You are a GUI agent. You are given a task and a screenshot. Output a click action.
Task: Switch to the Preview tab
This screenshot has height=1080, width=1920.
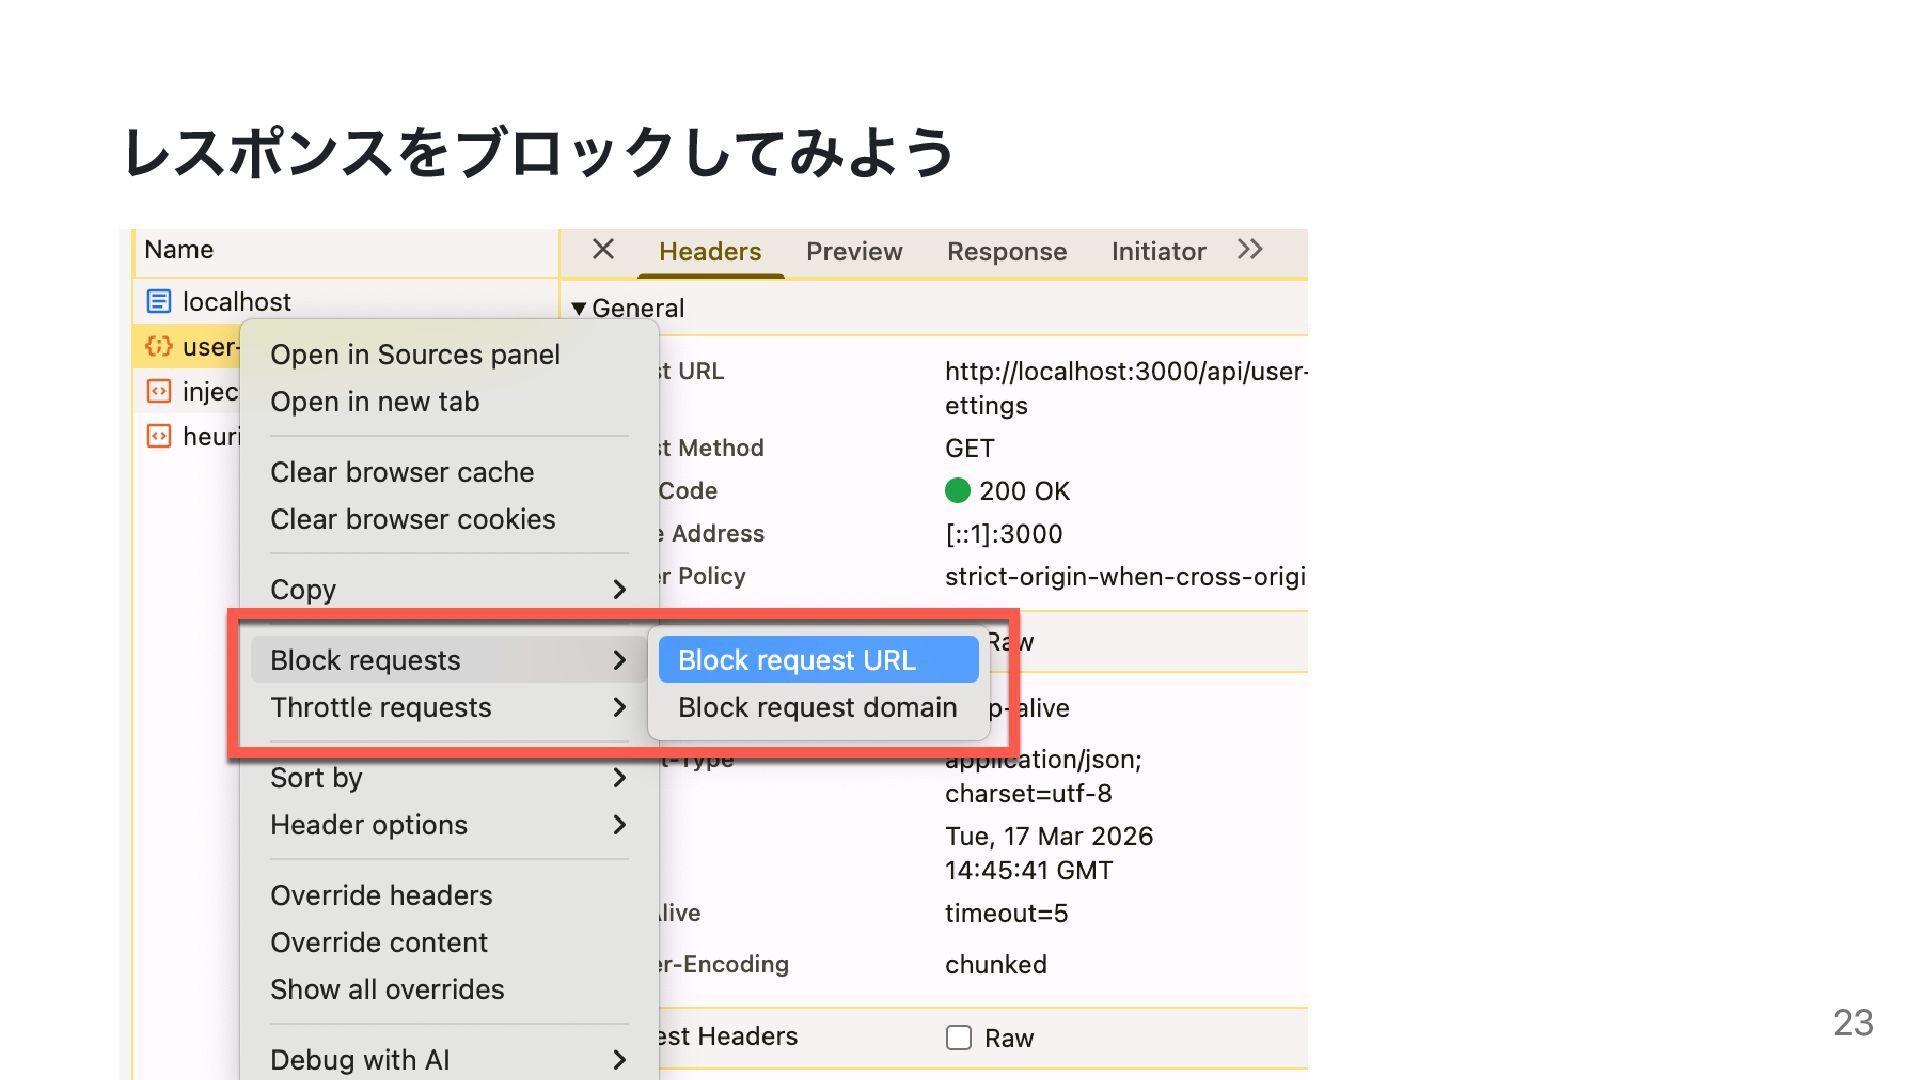point(853,251)
